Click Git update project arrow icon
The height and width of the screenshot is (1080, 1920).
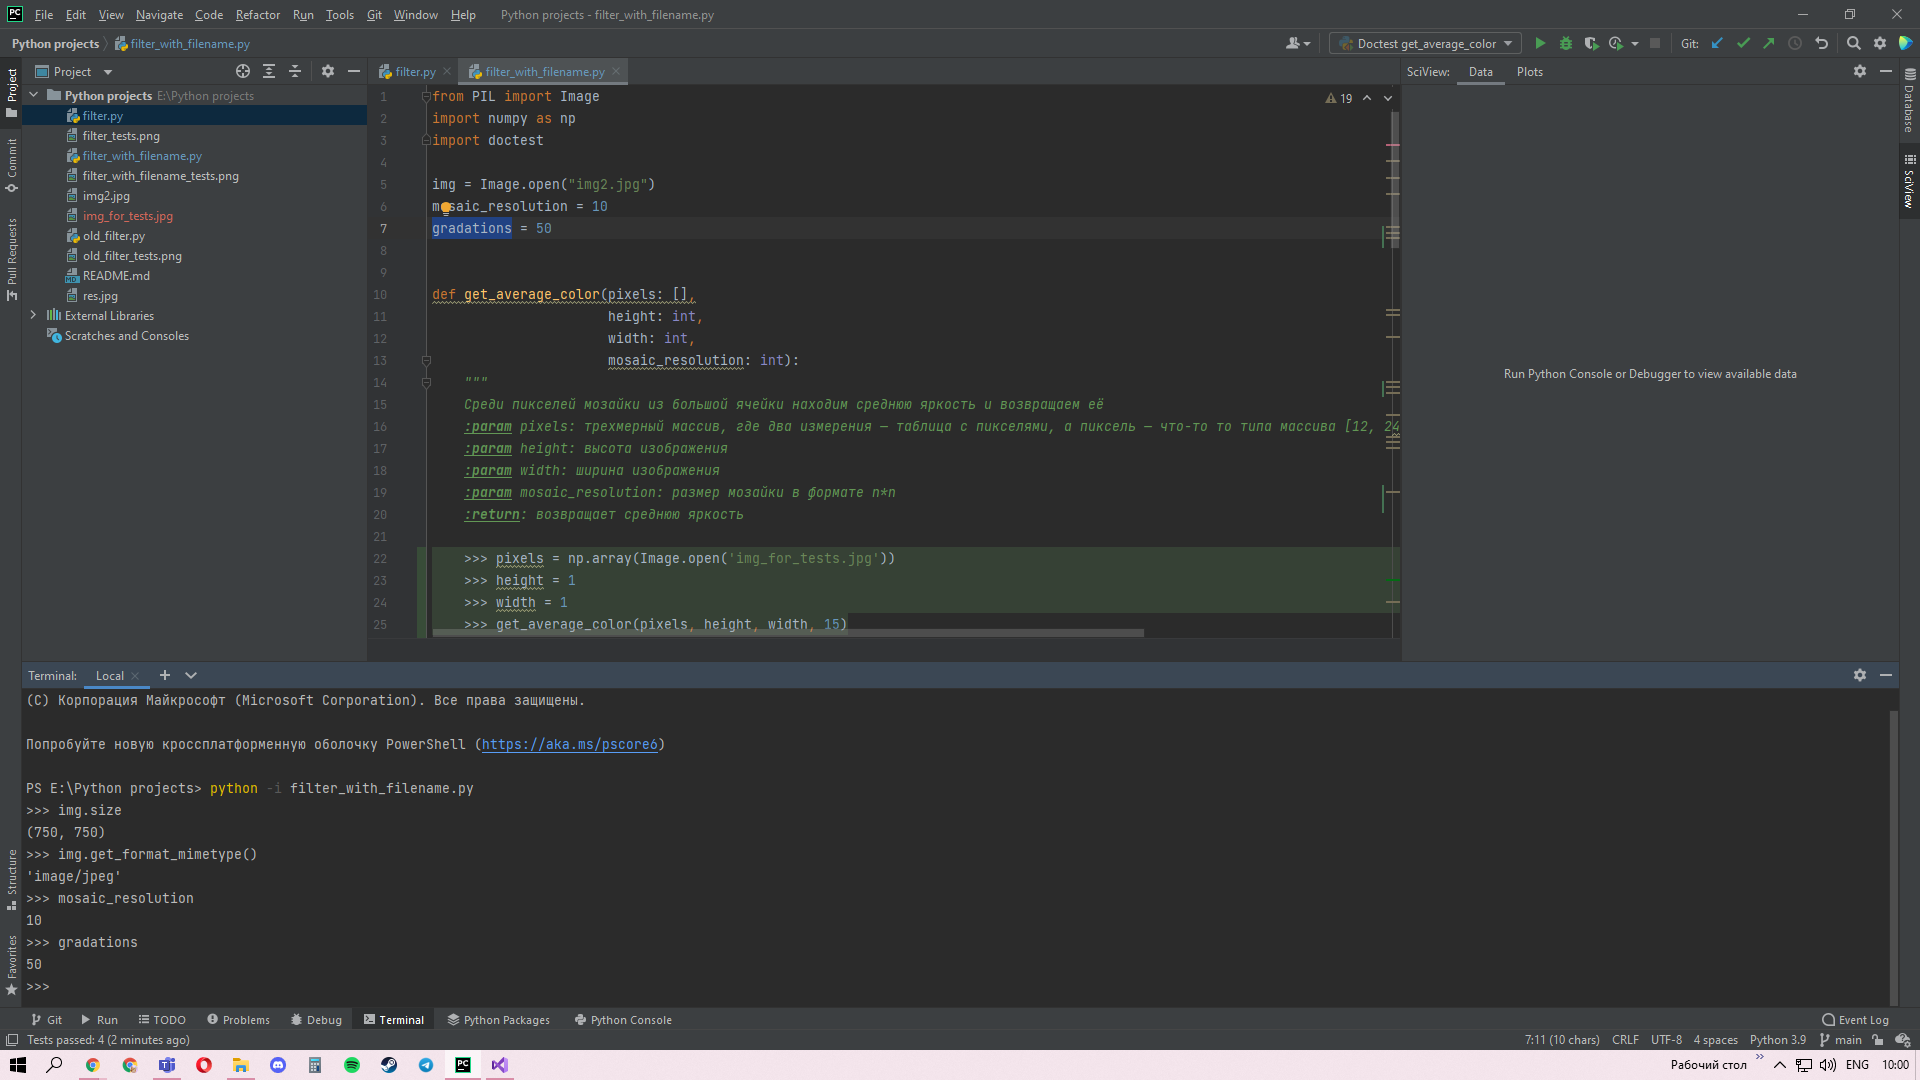click(x=1717, y=43)
